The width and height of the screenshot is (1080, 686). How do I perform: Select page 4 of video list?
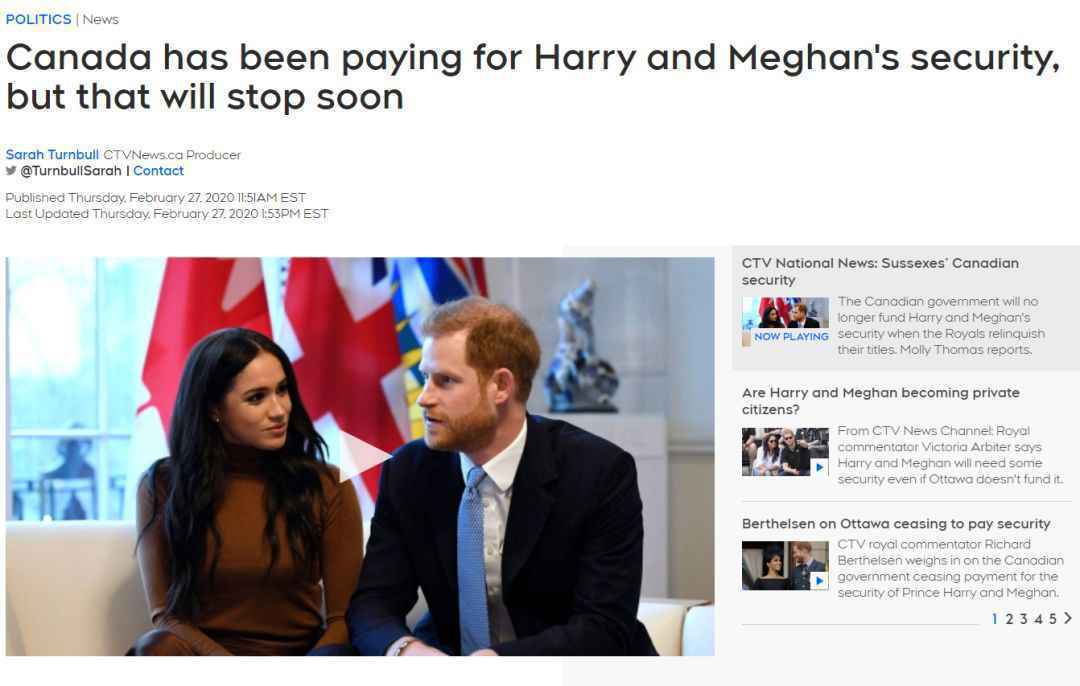(x=1038, y=619)
